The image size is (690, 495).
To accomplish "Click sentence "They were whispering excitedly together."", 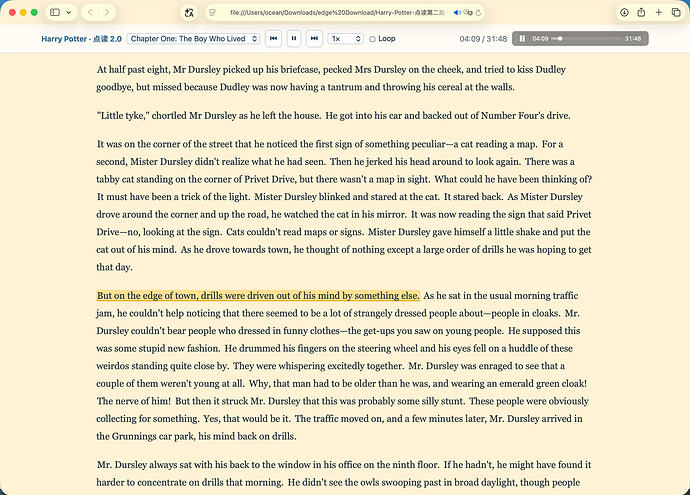I will click(x=318, y=366).
